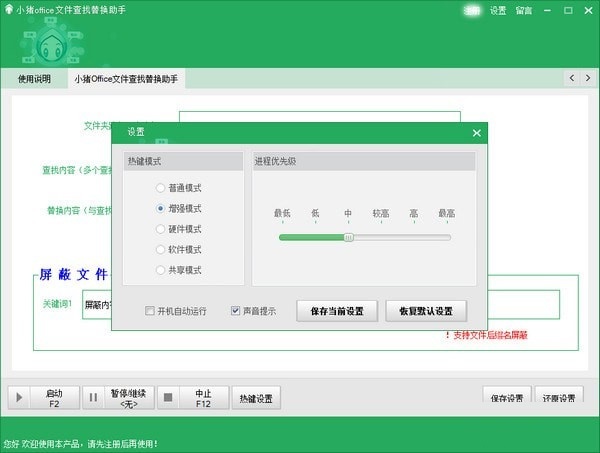
Task: Click the Pause/Resume (暂停/继续) pause icon
Action: (x=94, y=398)
